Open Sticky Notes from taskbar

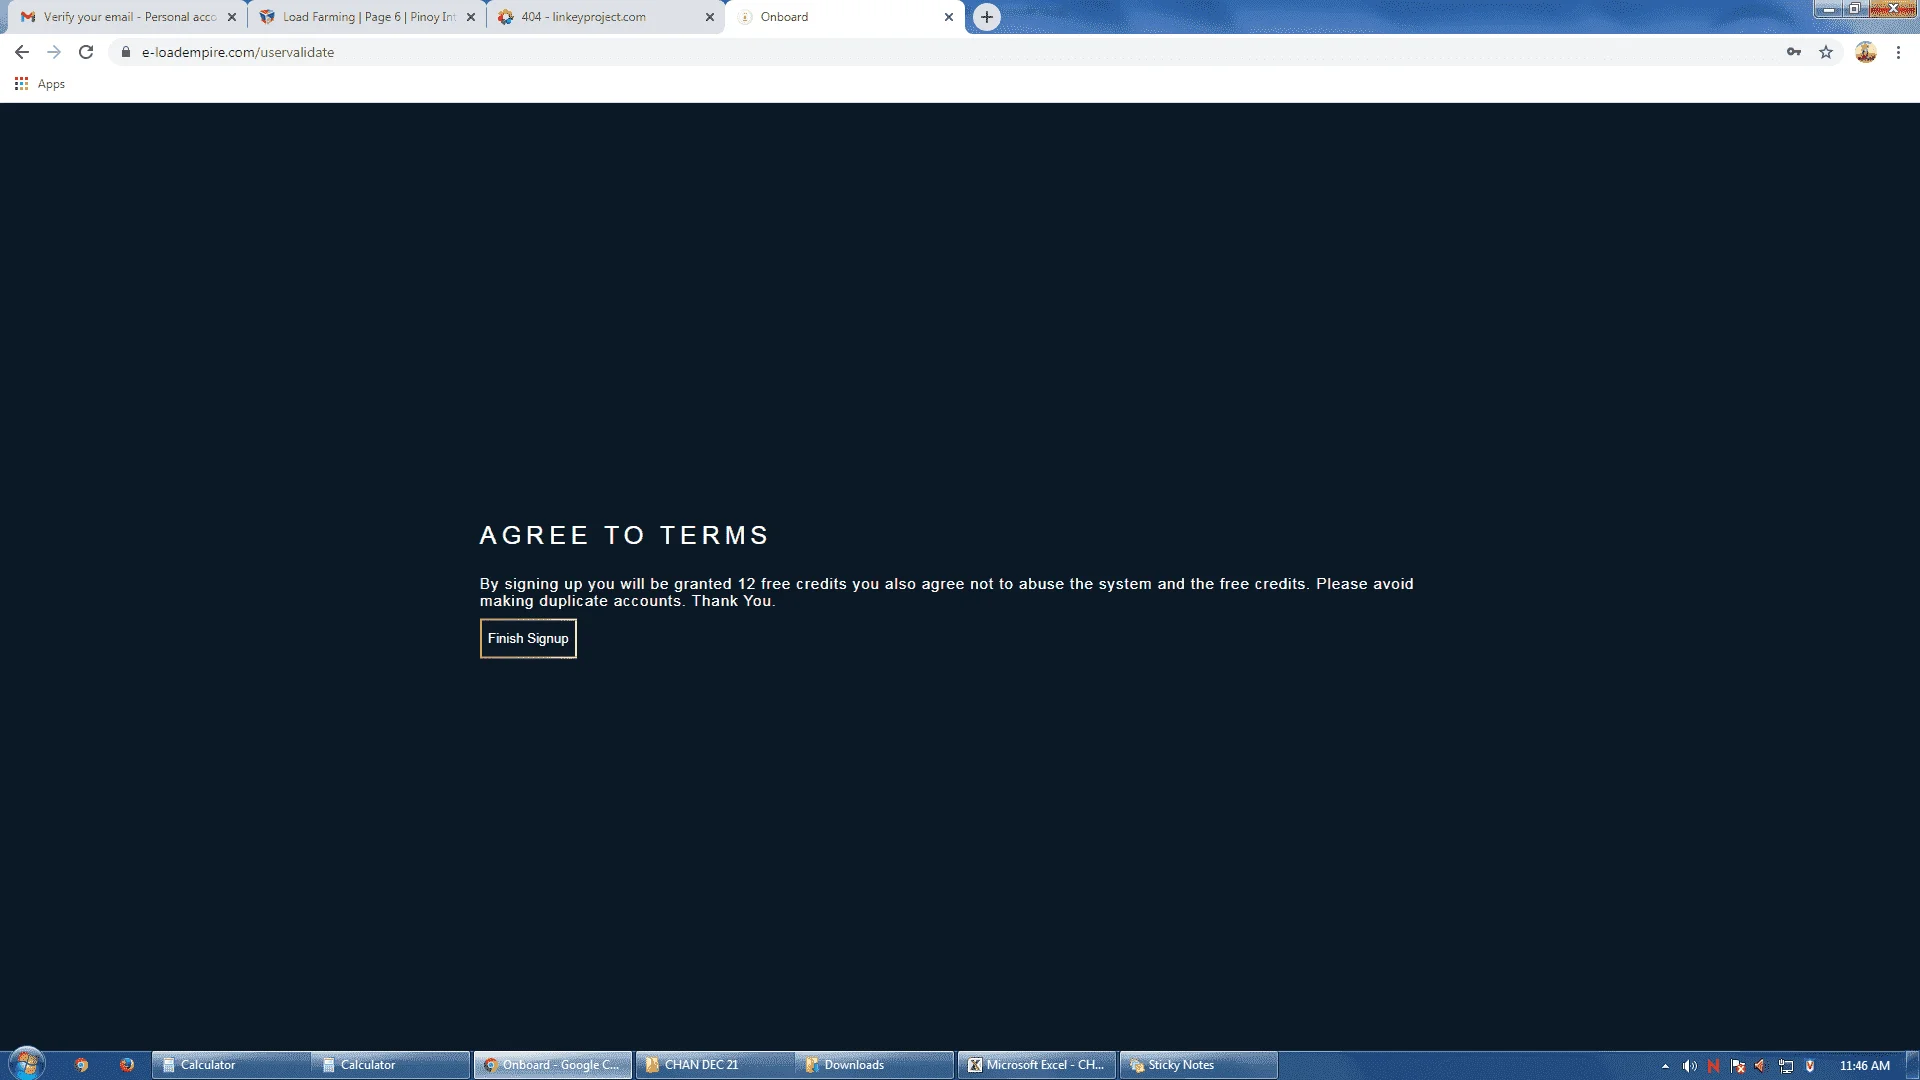(x=1199, y=1065)
